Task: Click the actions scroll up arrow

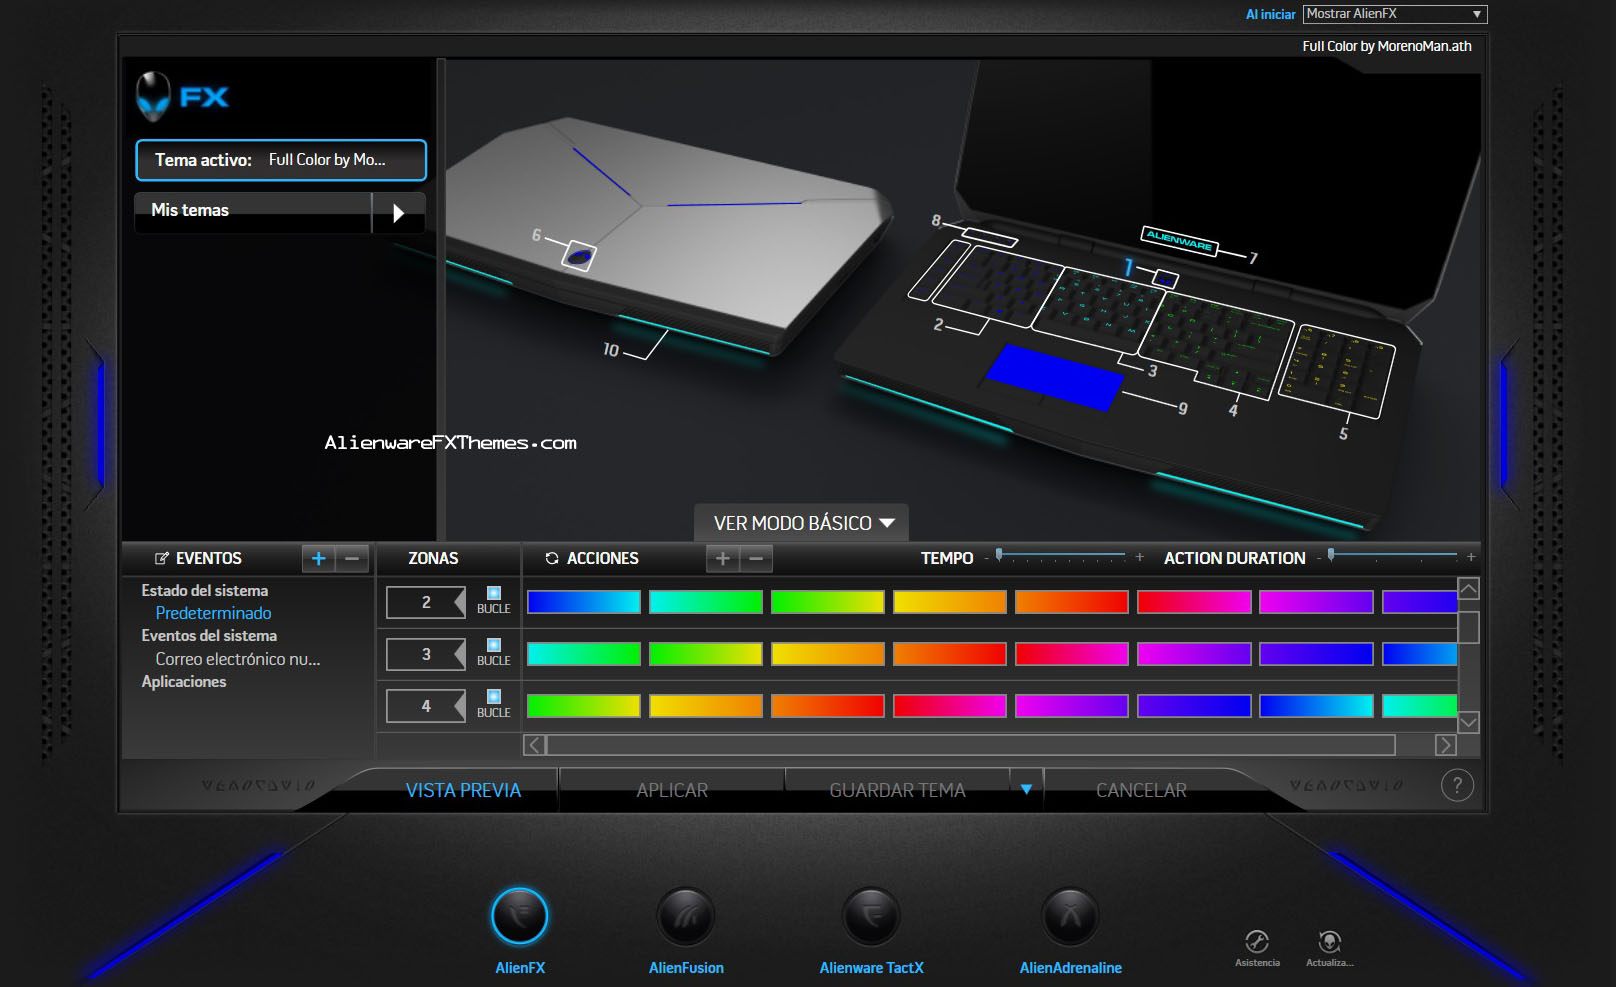Action: click(x=1468, y=589)
